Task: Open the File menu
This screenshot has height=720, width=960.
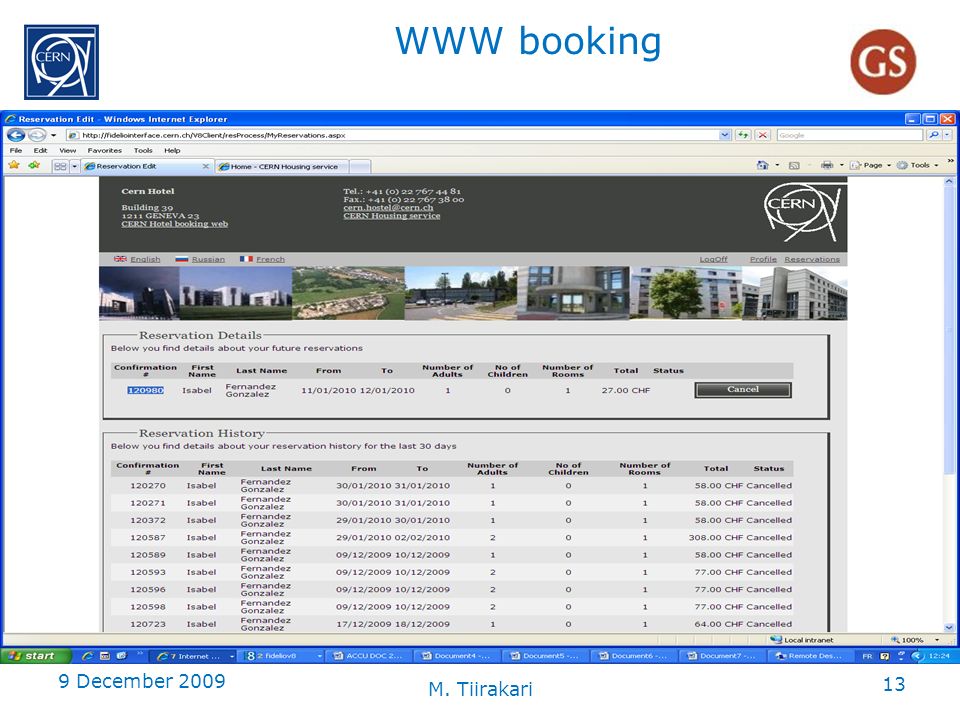Action: pos(16,151)
